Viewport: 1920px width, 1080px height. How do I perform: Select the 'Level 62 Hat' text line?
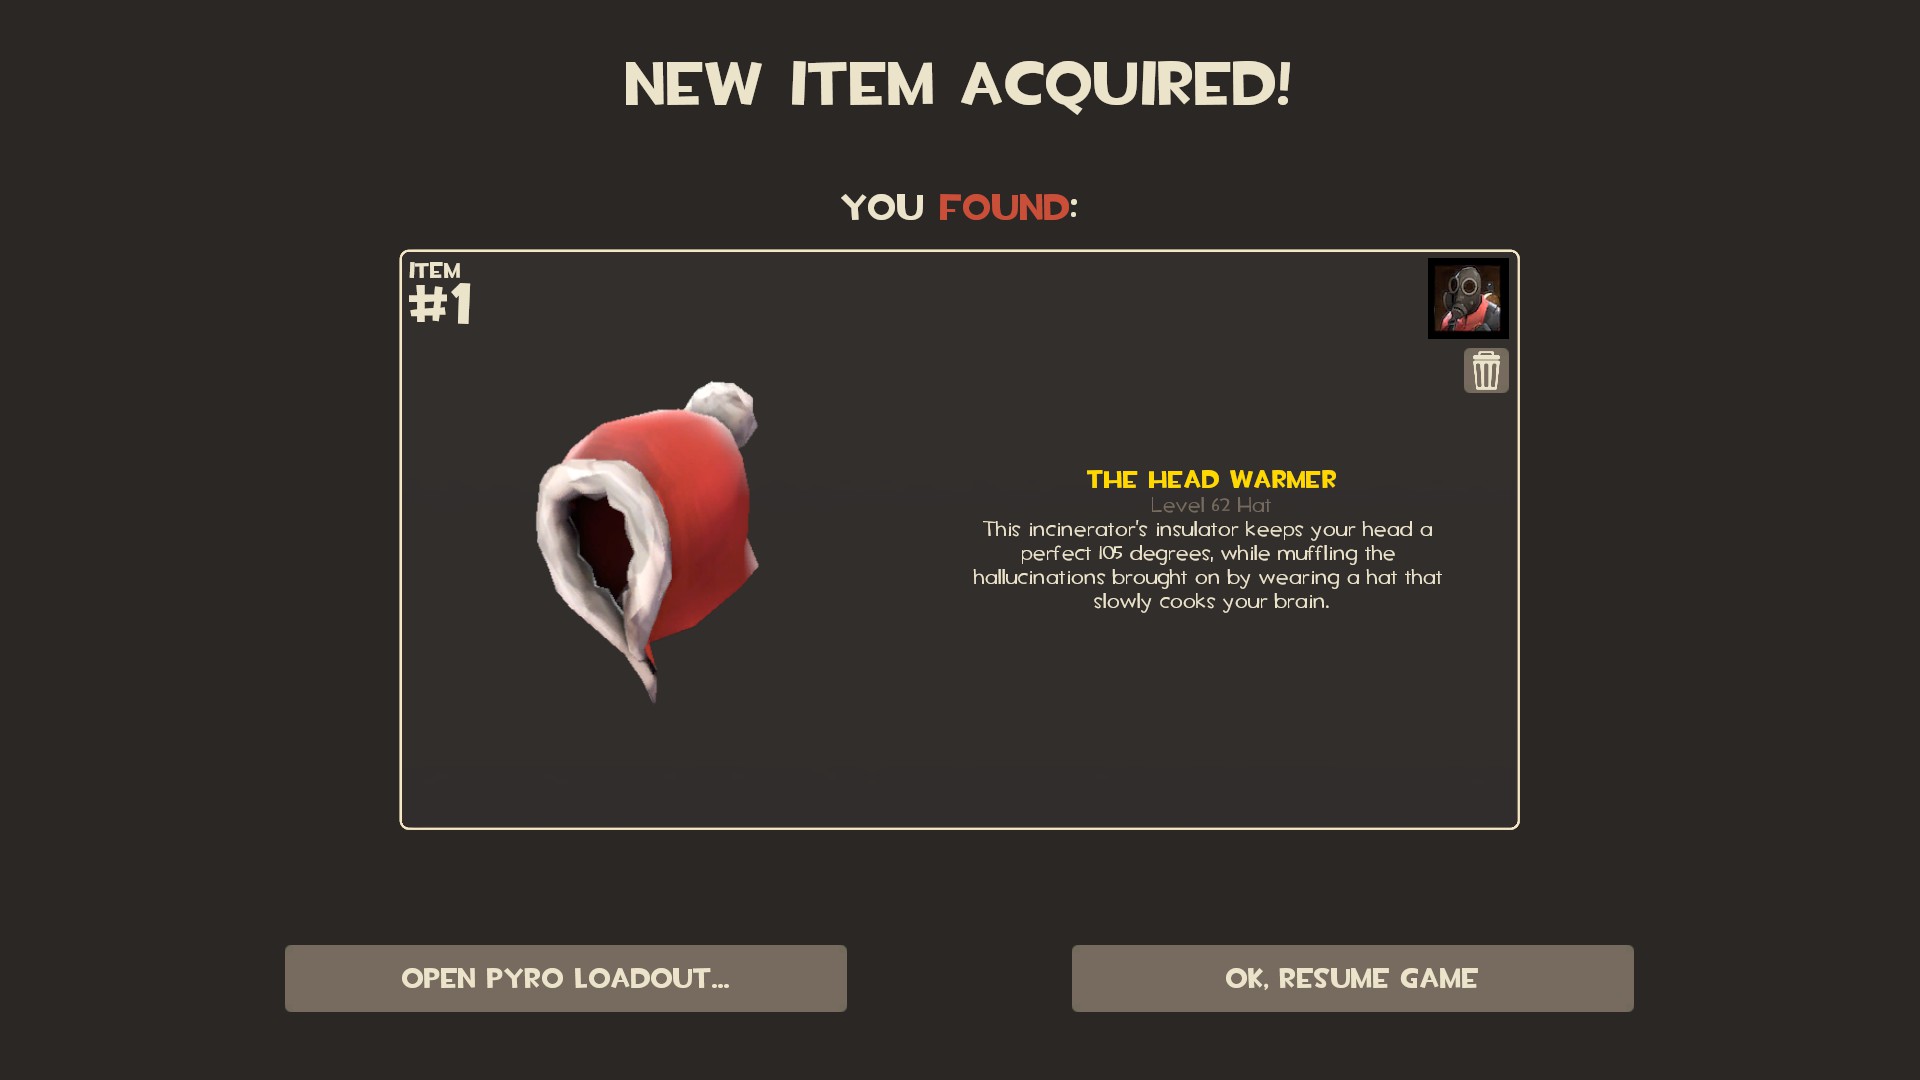tap(1211, 506)
